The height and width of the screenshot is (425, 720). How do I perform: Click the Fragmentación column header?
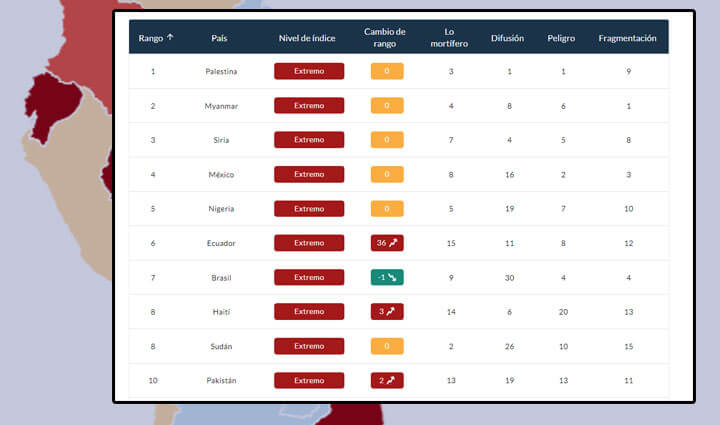627,38
